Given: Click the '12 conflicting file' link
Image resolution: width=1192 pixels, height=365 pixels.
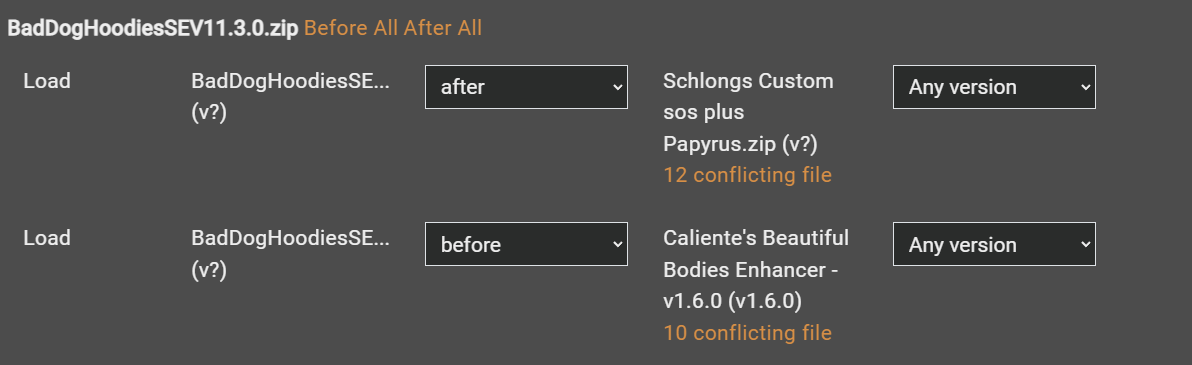Looking at the screenshot, I should (747, 175).
